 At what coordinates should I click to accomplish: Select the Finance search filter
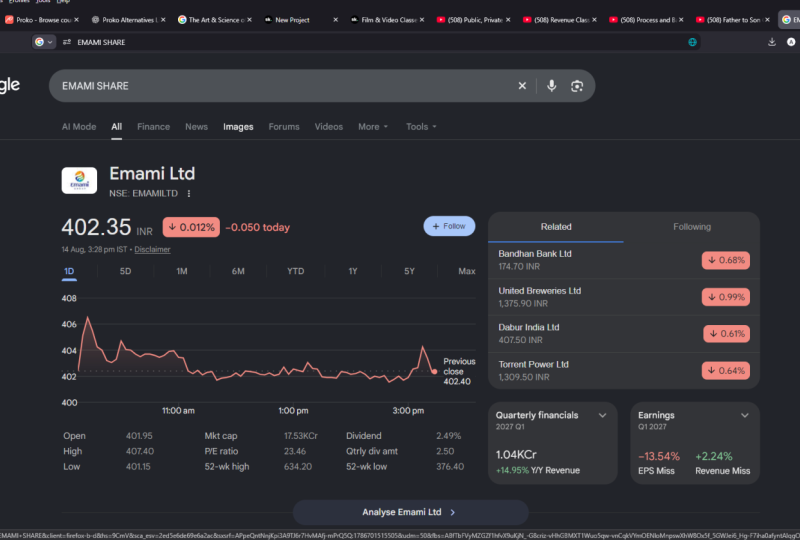tap(153, 127)
